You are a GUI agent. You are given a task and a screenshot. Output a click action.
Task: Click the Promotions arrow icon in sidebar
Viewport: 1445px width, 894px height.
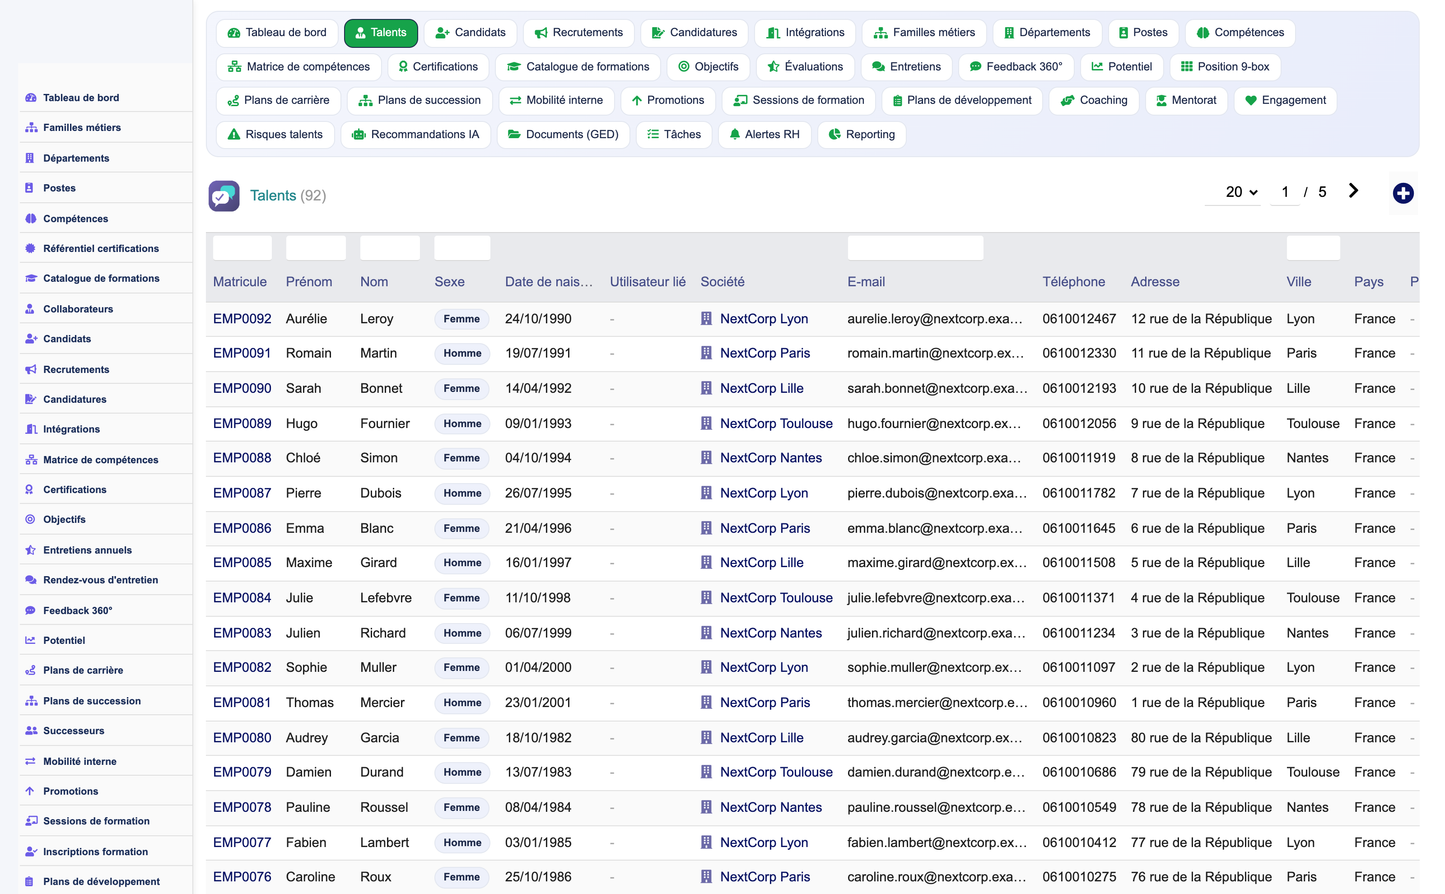click(x=30, y=791)
